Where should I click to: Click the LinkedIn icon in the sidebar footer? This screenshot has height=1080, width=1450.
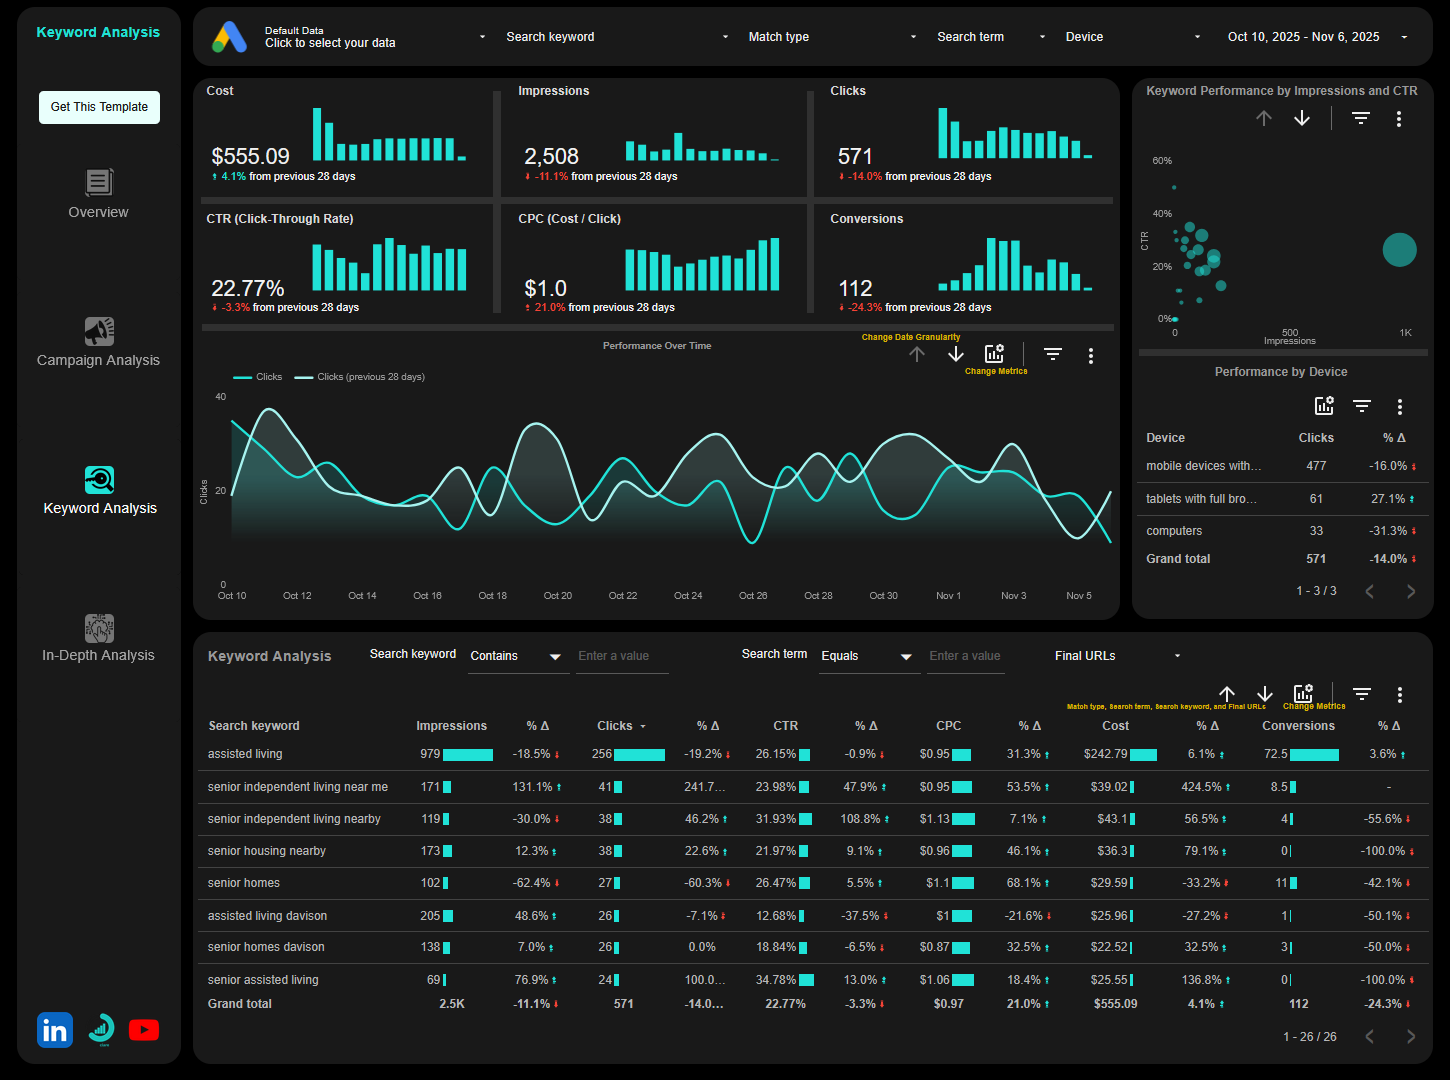point(54,1029)
